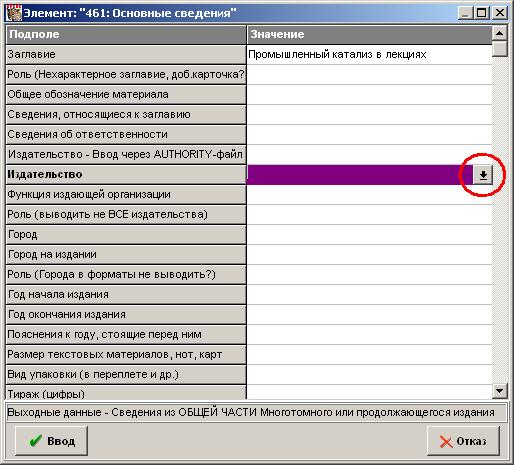The image size is (514, 465).
Task: Click the scrollbar down arrow
Action: 499,391
